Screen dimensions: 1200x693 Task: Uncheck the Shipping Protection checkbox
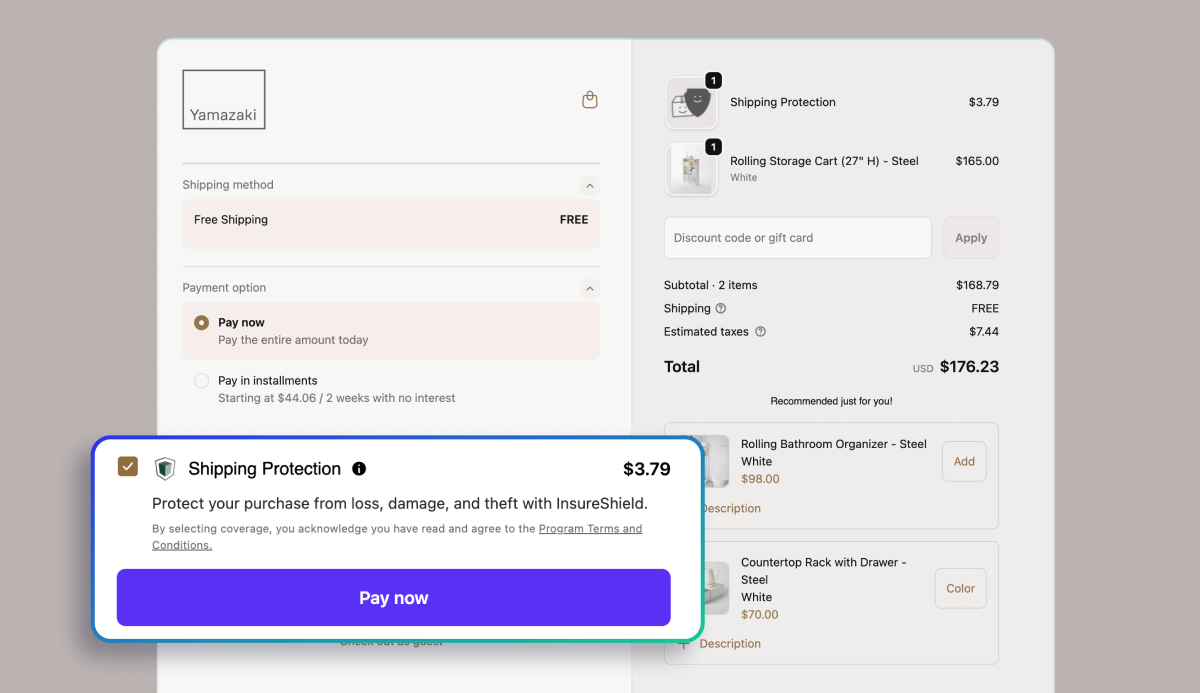point(128,467)
